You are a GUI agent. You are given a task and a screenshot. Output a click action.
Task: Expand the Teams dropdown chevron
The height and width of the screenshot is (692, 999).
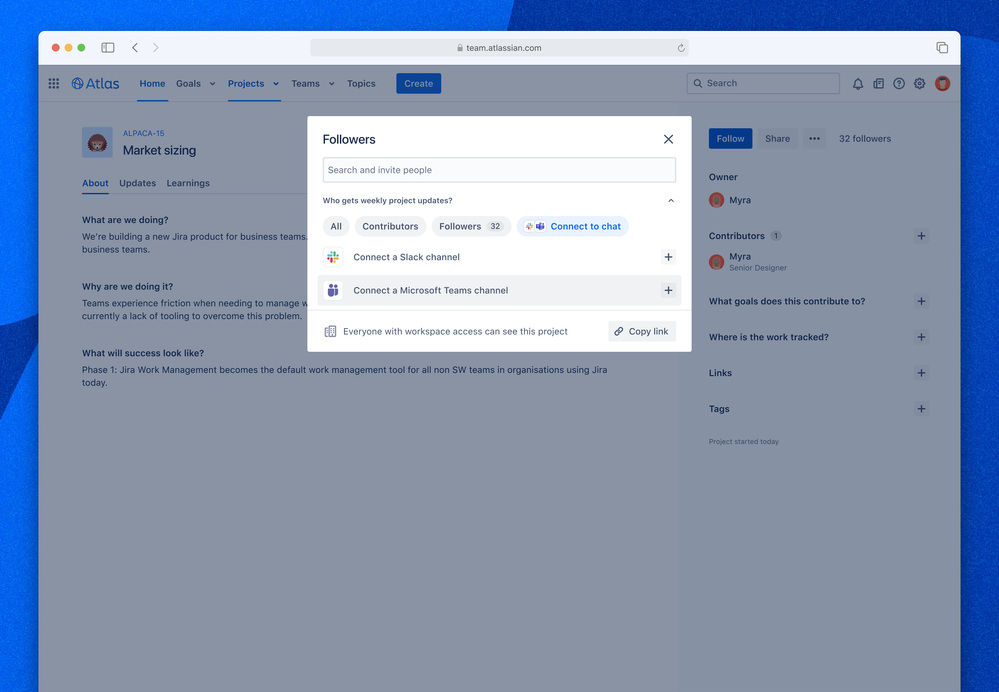click(x=331, y=83)
